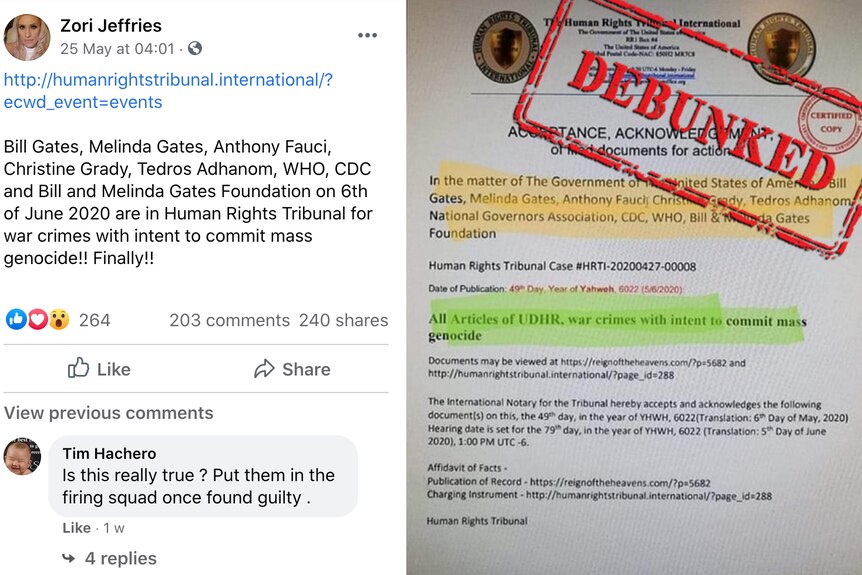Image resolution: width=862 pixels, height=575 pixels.
Task: Click the red heart reaction icon
Action: 37,319
